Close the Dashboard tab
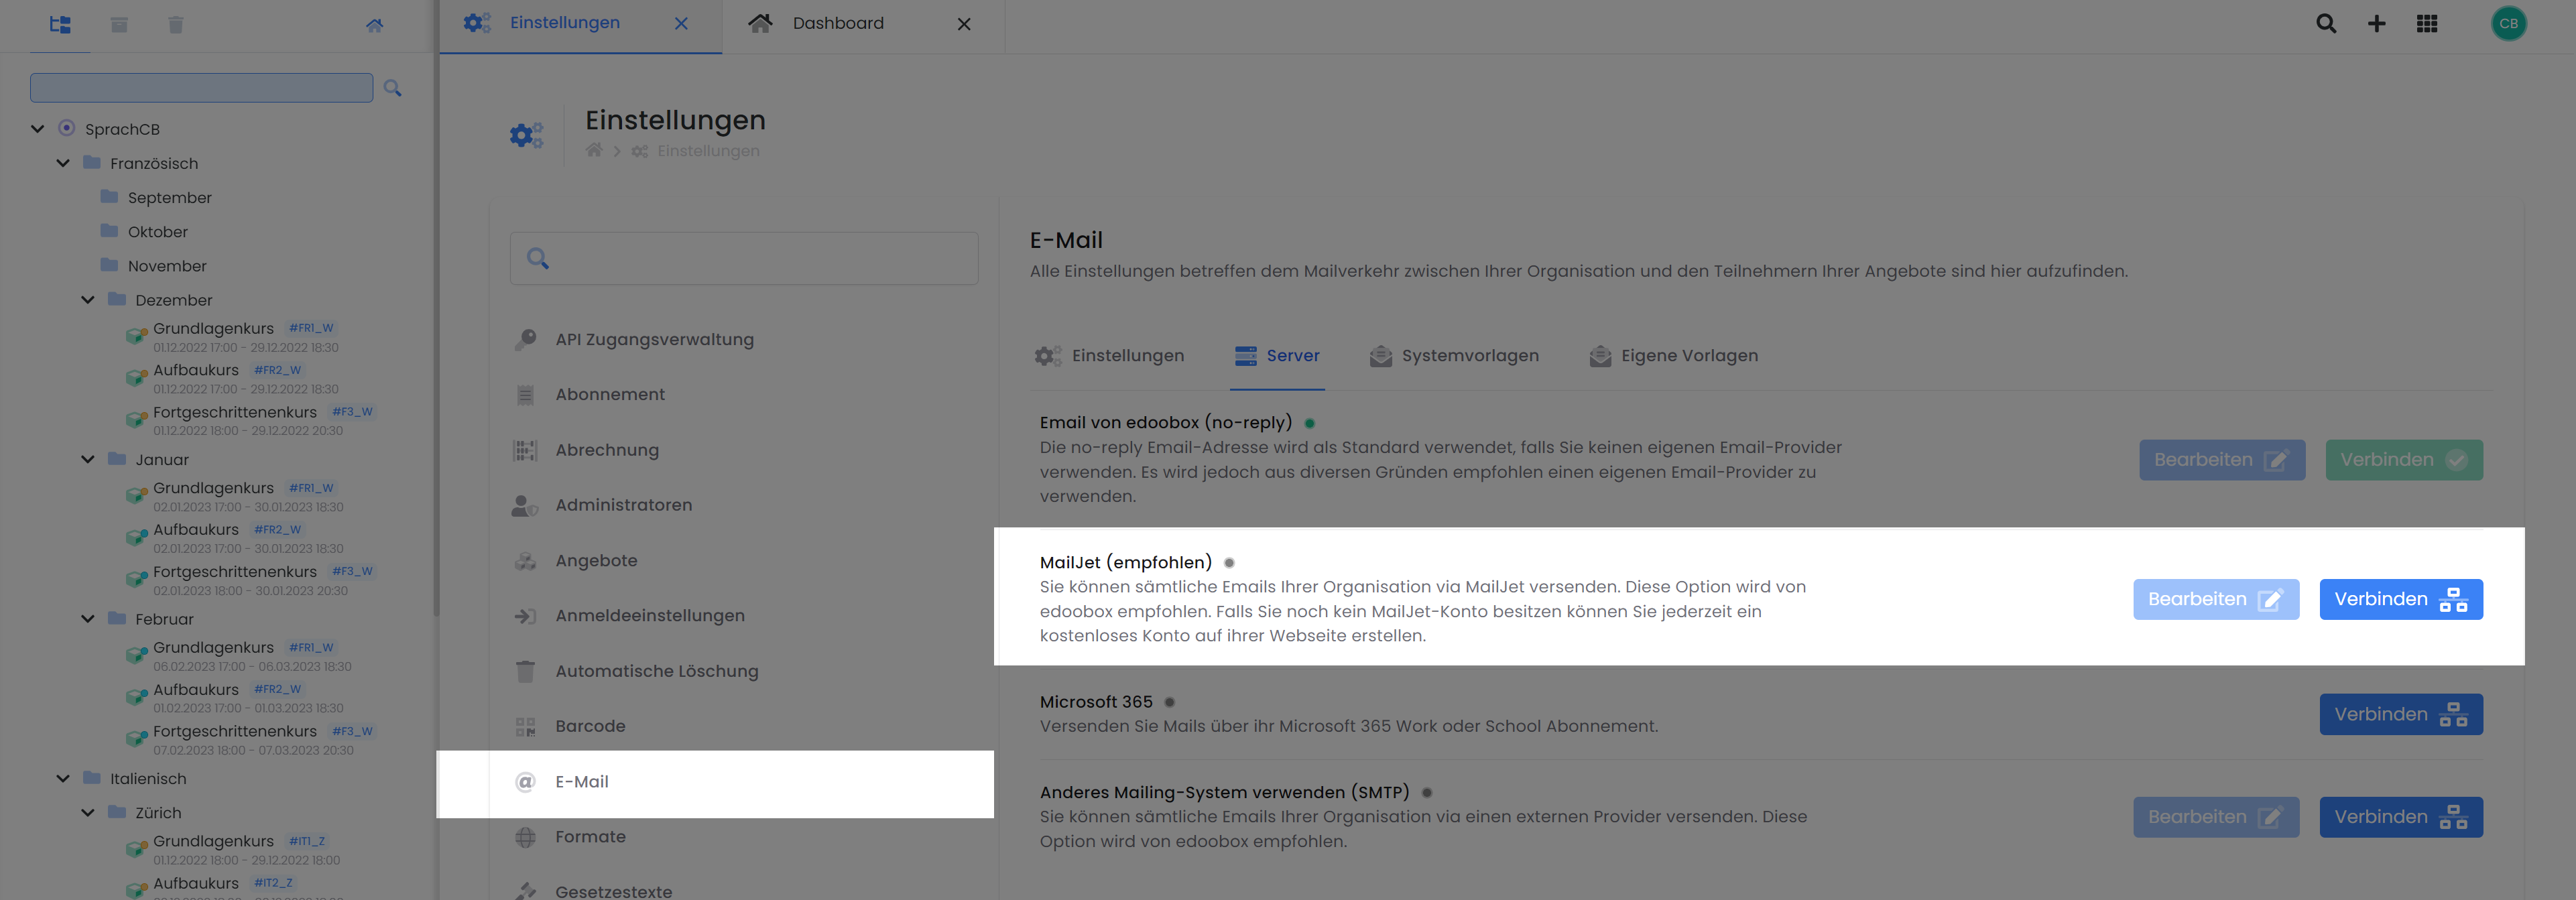 click(x=964, y=24)
